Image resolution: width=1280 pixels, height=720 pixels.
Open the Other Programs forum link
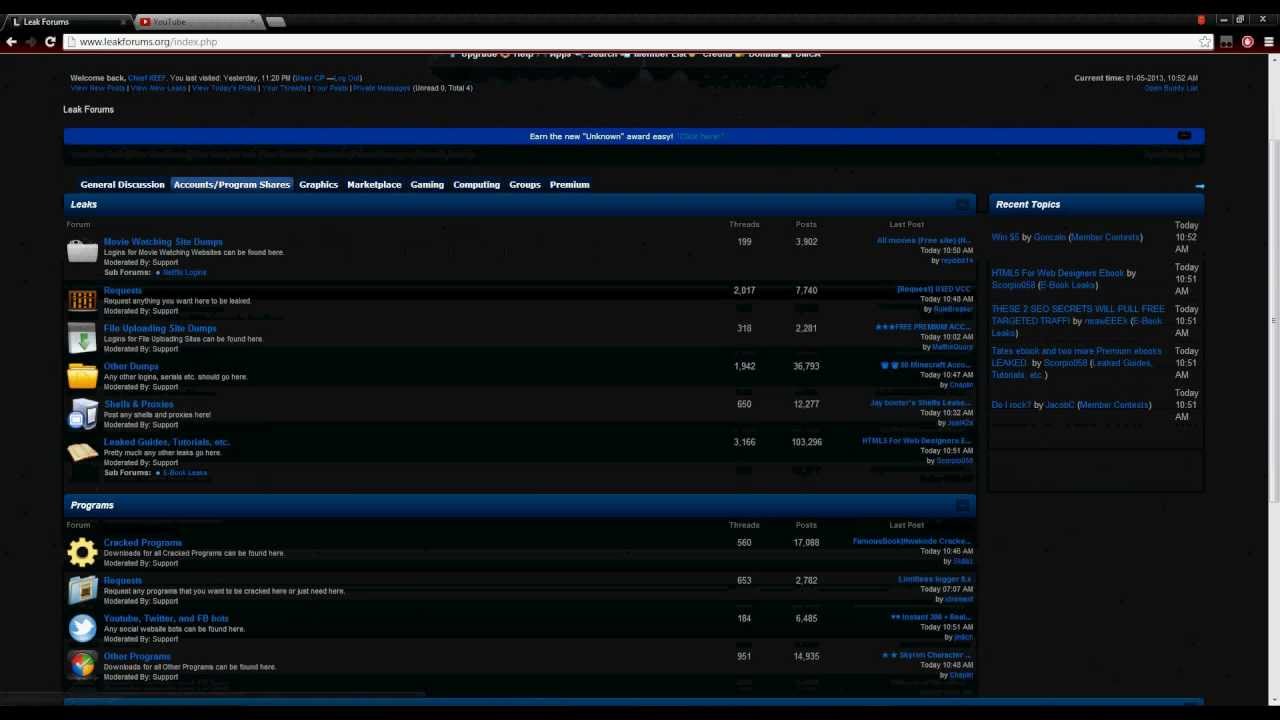tap(137, 656)
